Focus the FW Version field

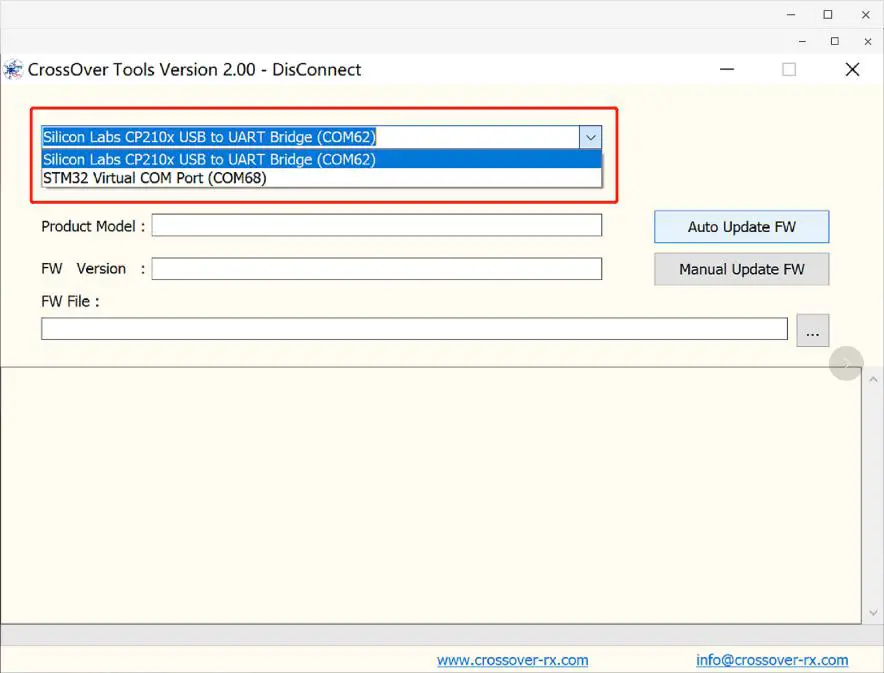point(377,269)
